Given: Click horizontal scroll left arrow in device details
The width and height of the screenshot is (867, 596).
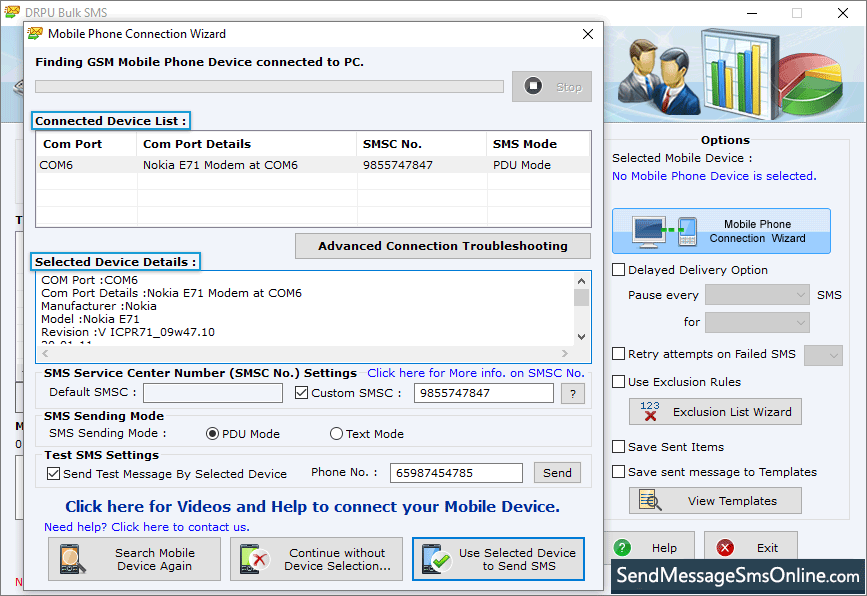Looking at the screenshot, I should click(x=45, y=353).
